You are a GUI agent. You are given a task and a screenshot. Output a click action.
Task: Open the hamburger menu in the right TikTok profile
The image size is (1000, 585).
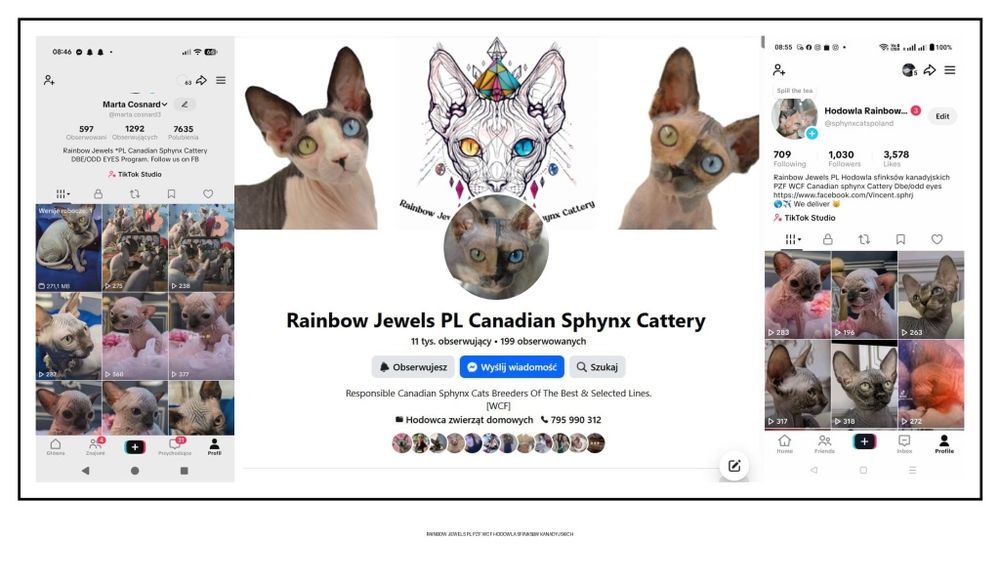tap(950, 70)
